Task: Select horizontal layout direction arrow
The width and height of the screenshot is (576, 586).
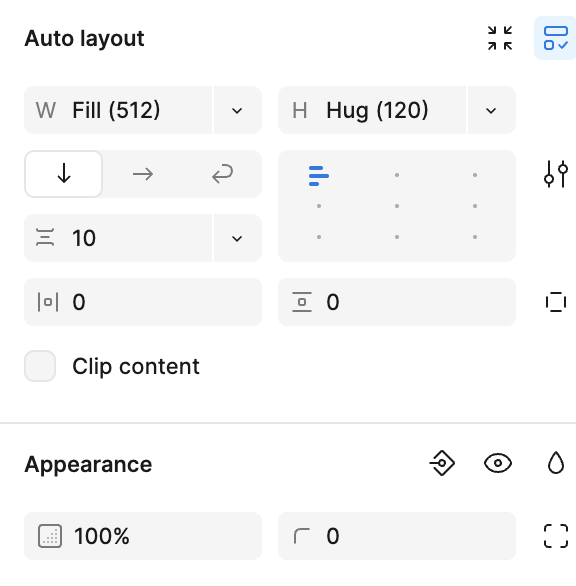Action: [143, 174]
